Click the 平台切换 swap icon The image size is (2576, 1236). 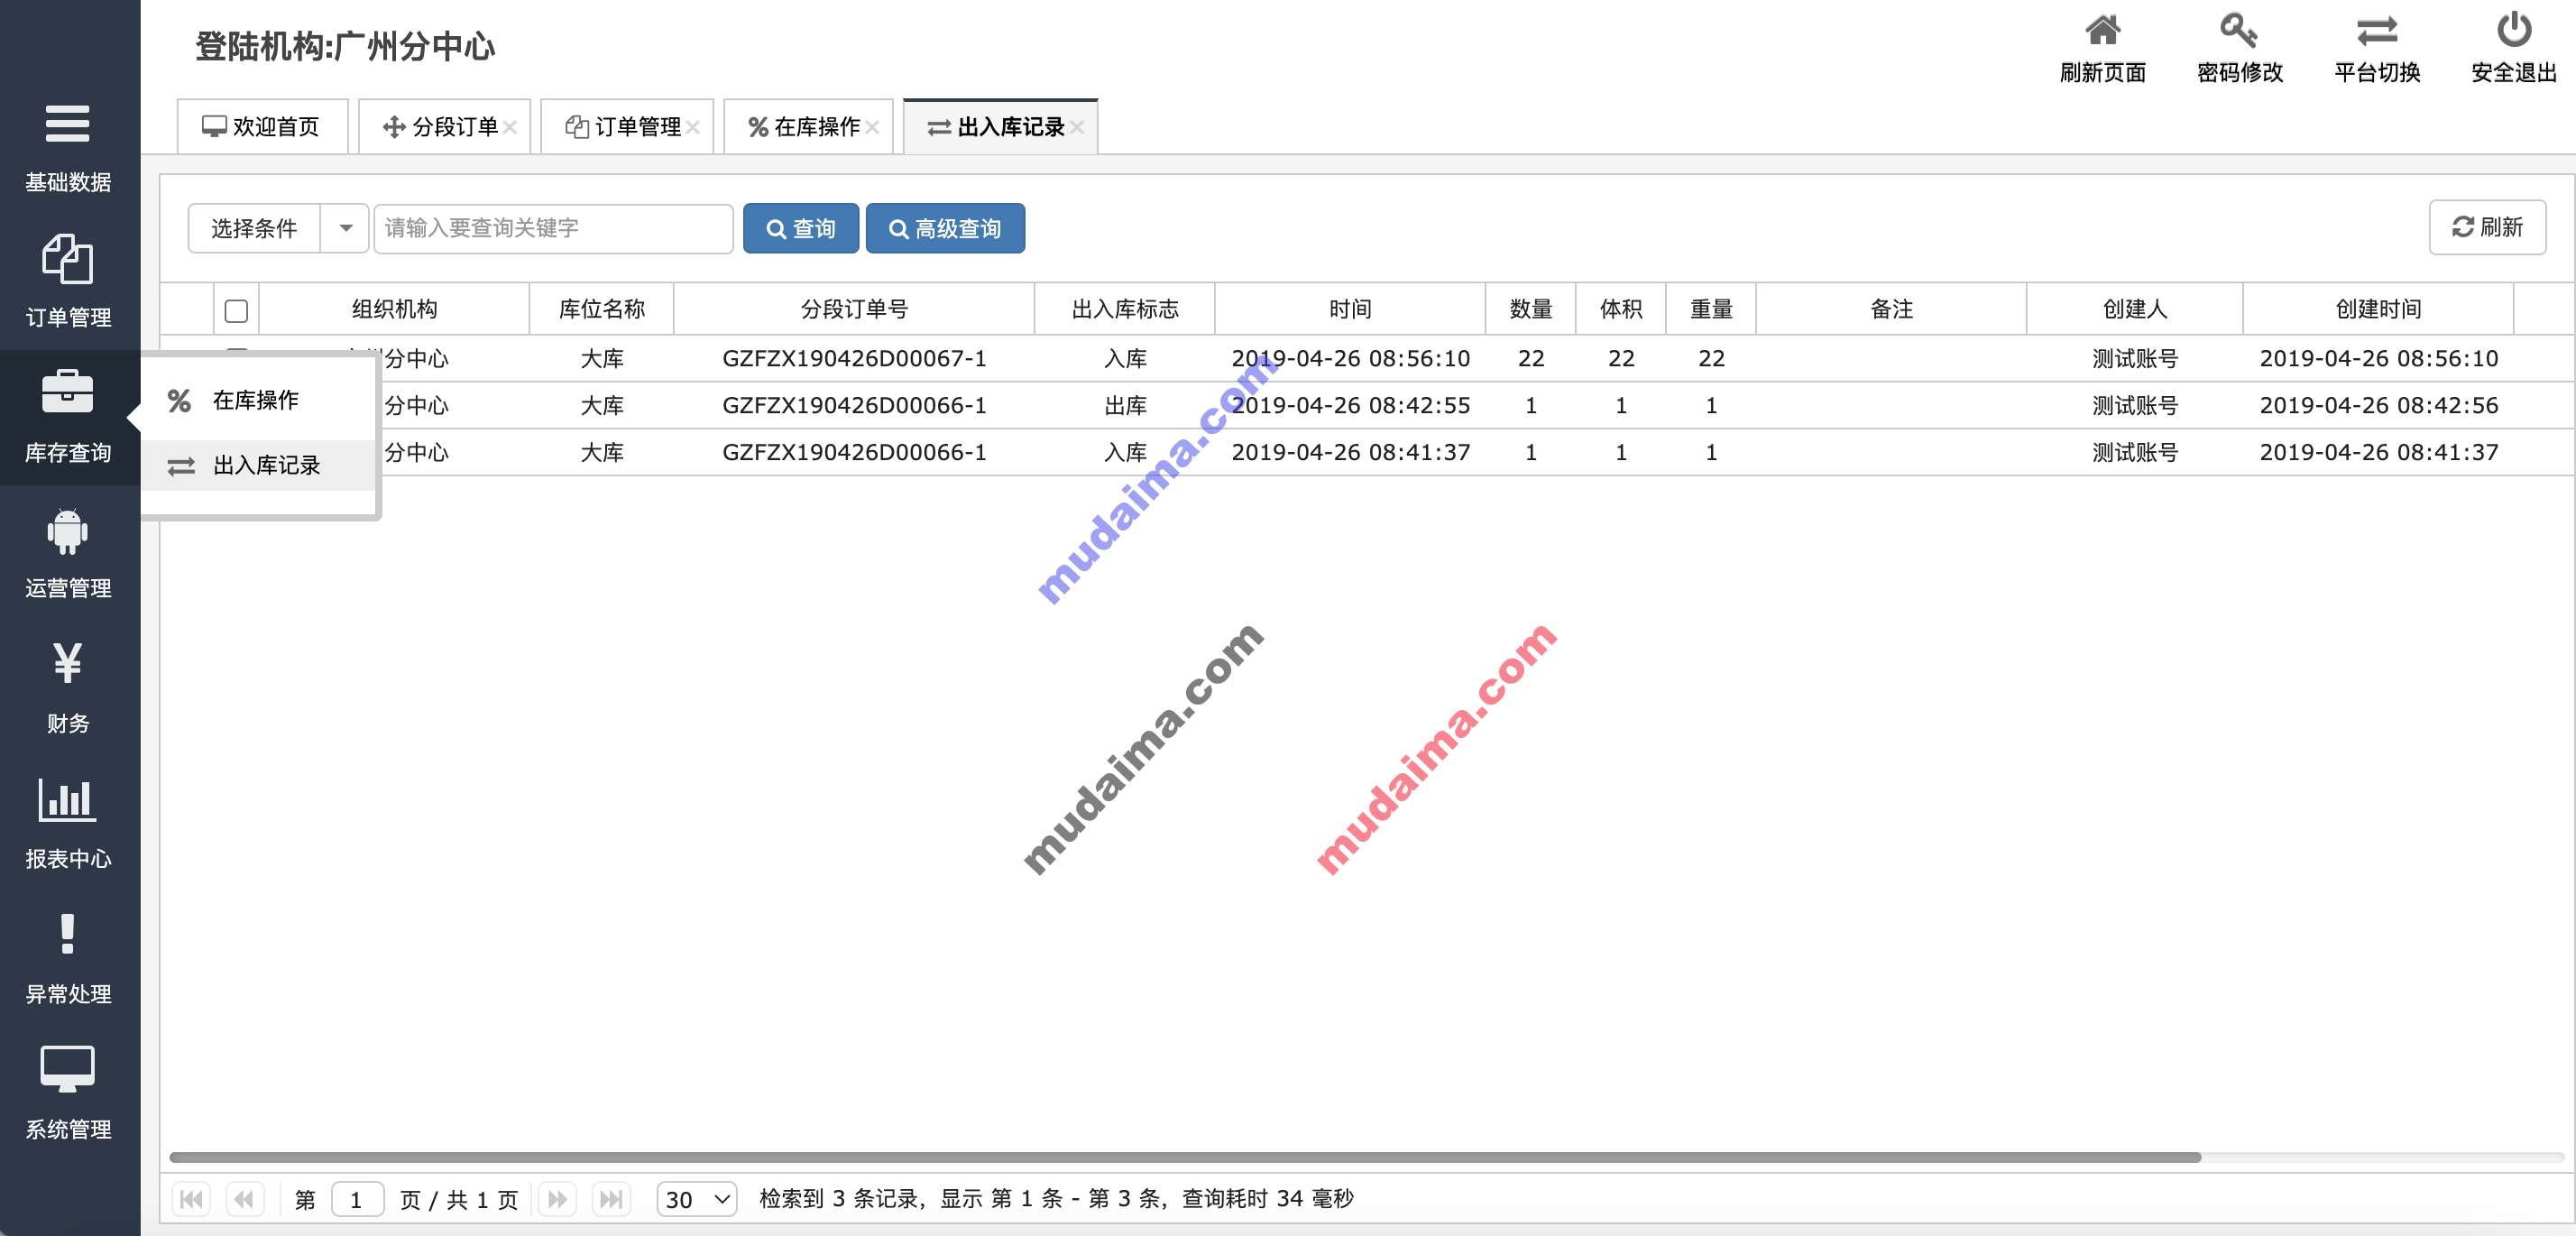[2377, 31]
